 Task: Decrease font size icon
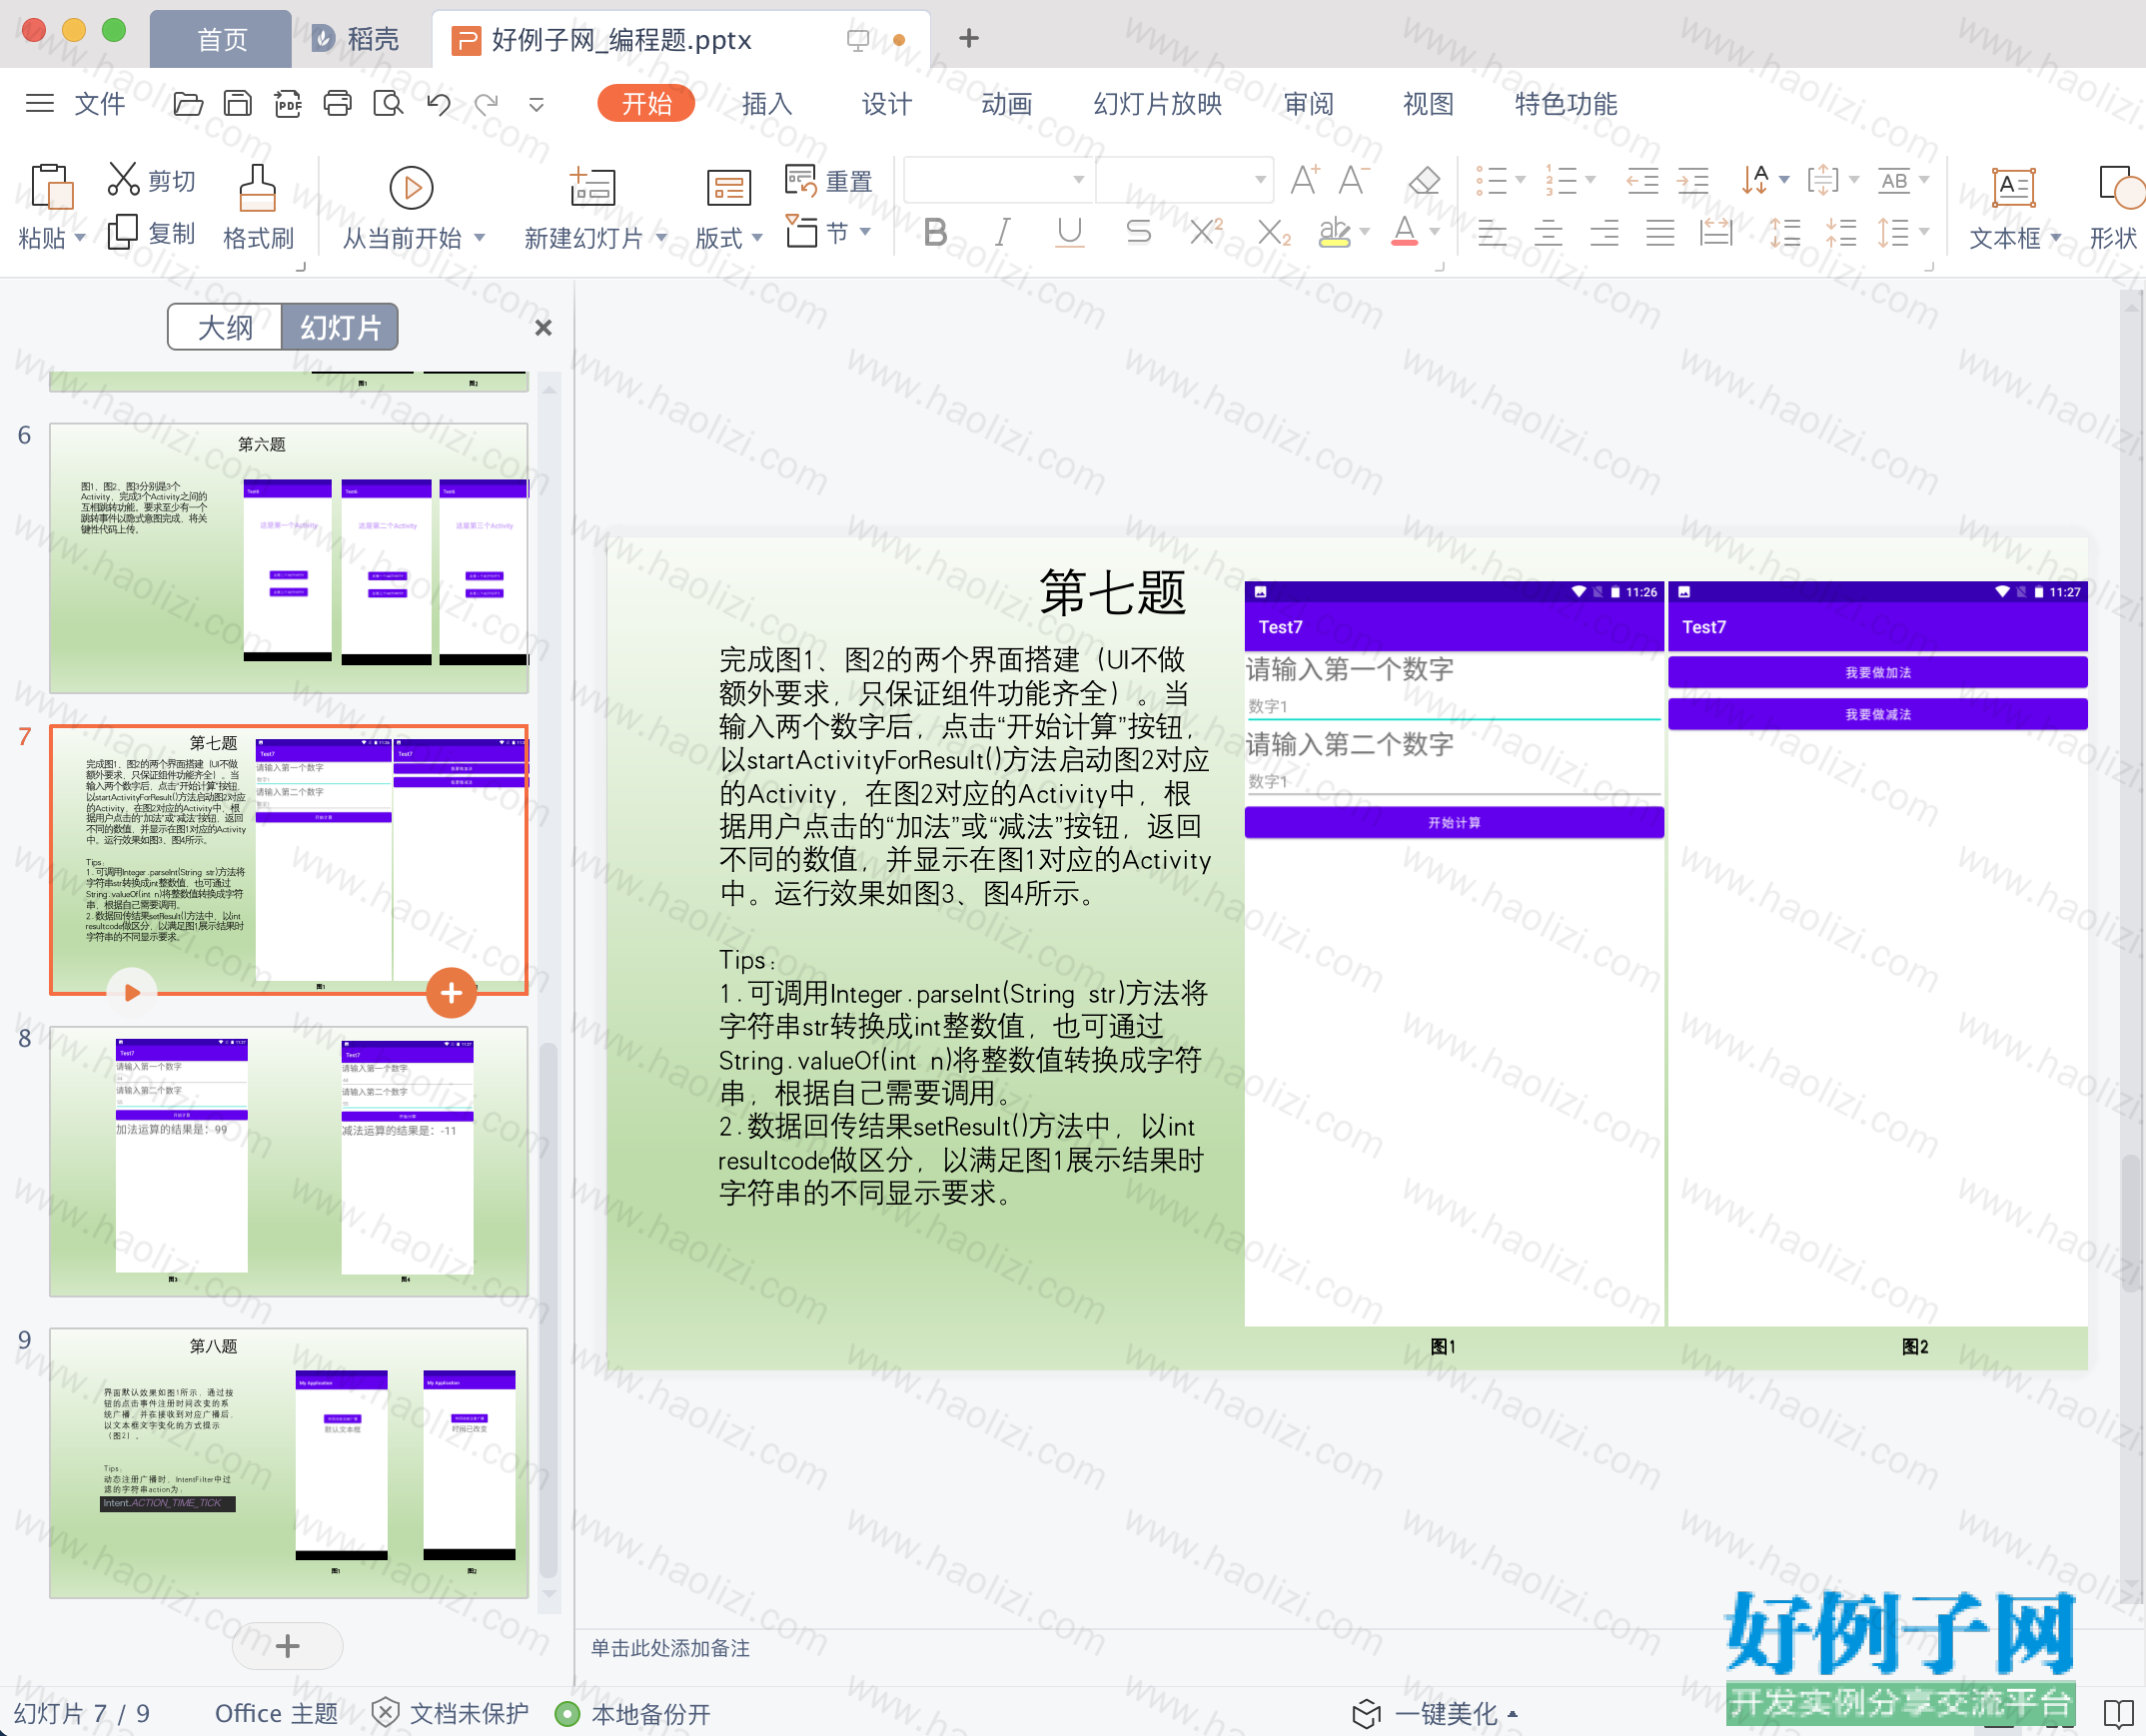point(1353,180)
